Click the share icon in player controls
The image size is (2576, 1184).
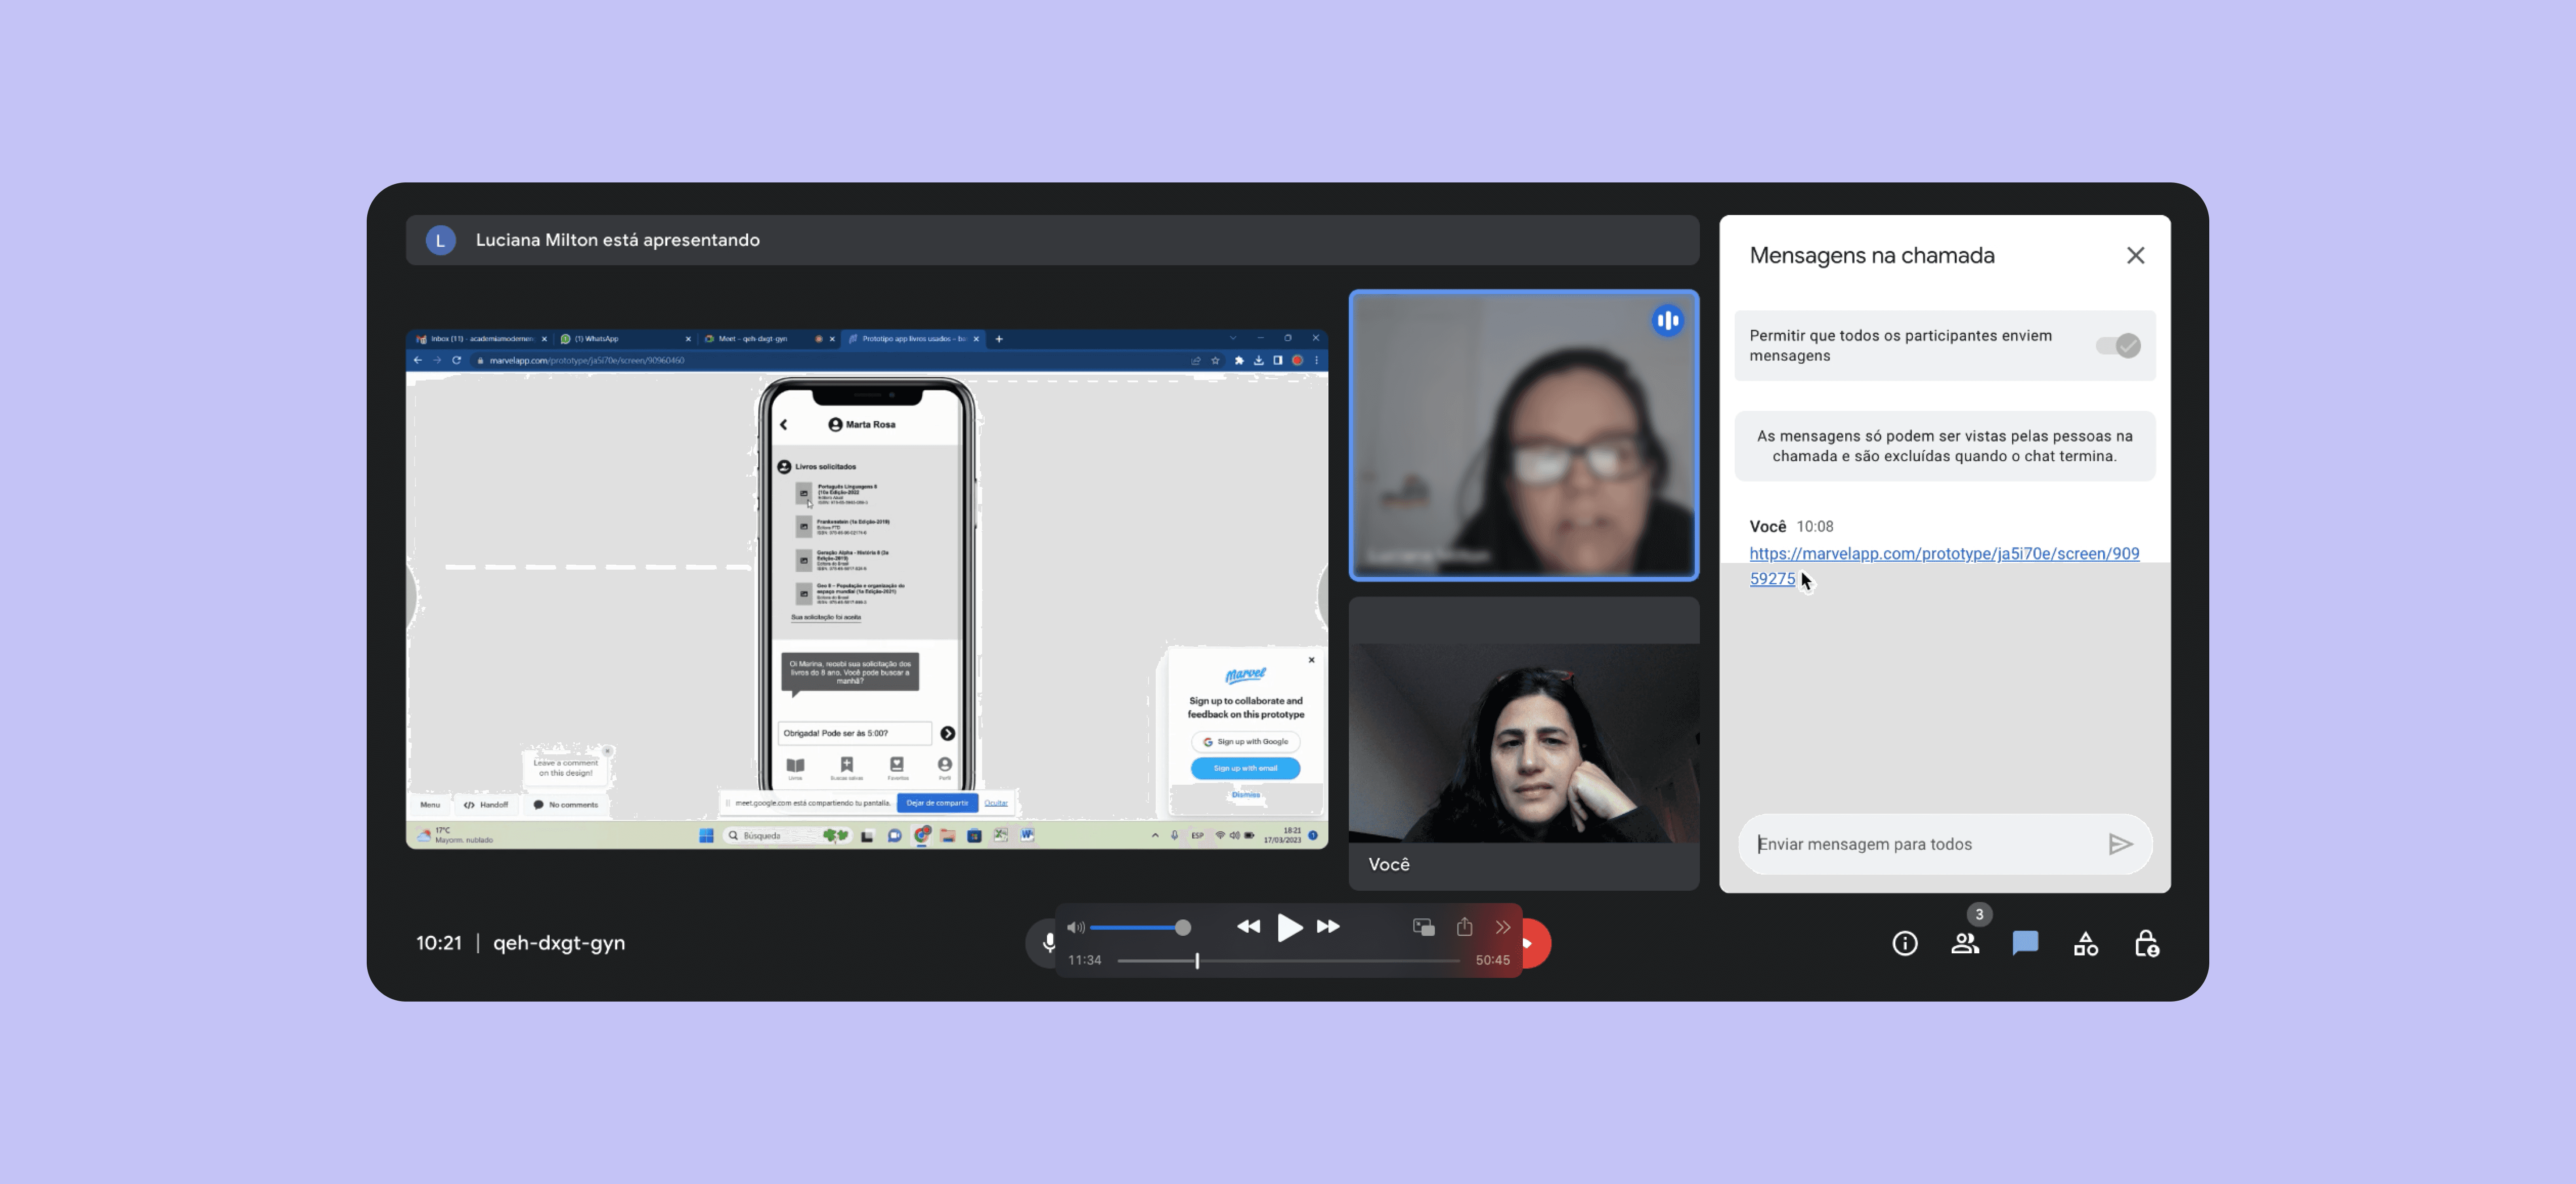(x=1464, y=927)
